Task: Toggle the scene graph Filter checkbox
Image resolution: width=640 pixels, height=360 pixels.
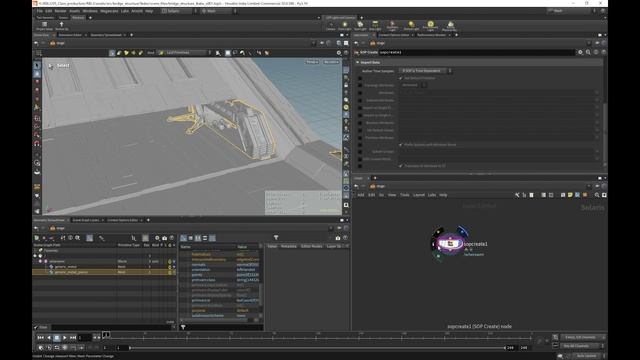Action: pyautogui.click(x=36, y=327)
